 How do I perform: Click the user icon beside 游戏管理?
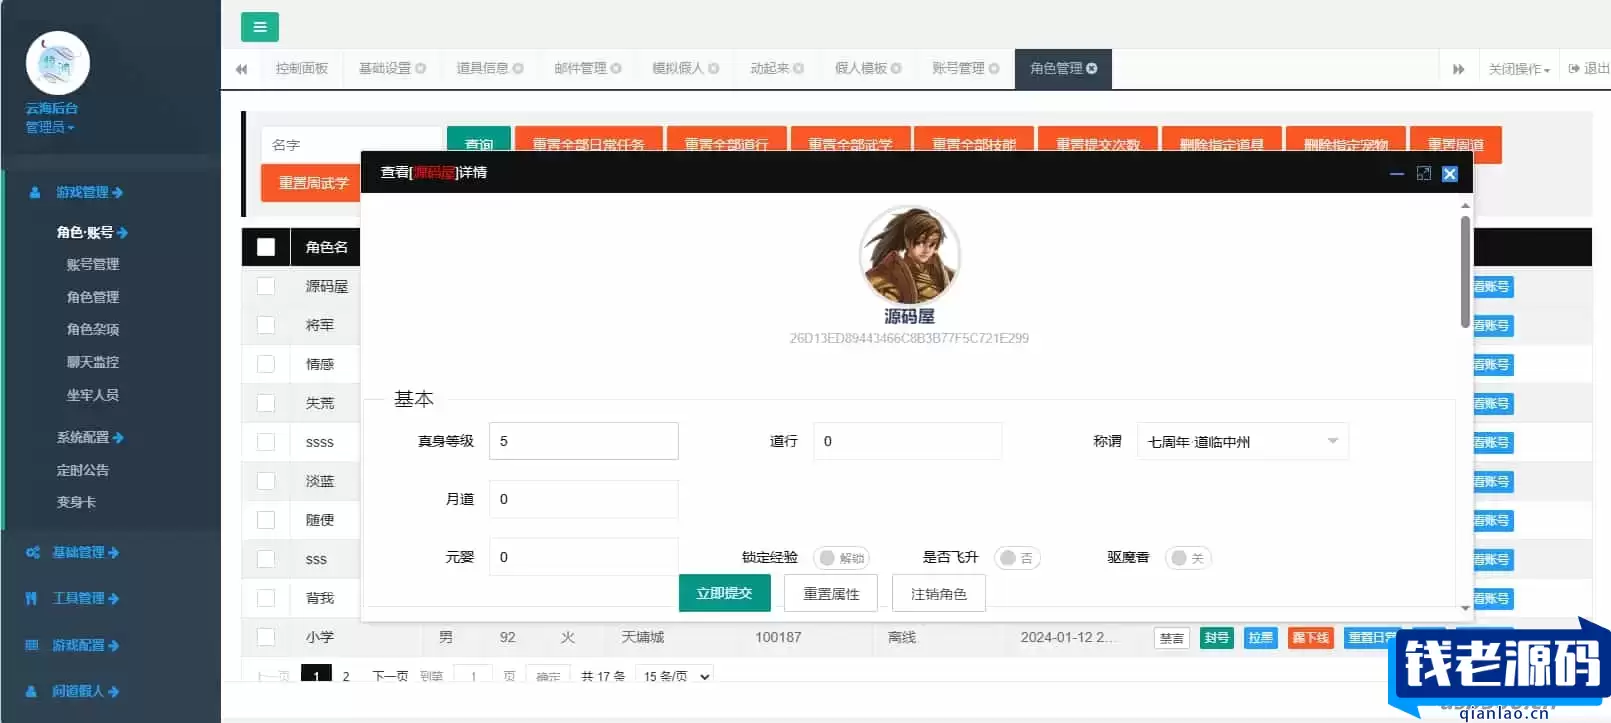coord(35,193)
